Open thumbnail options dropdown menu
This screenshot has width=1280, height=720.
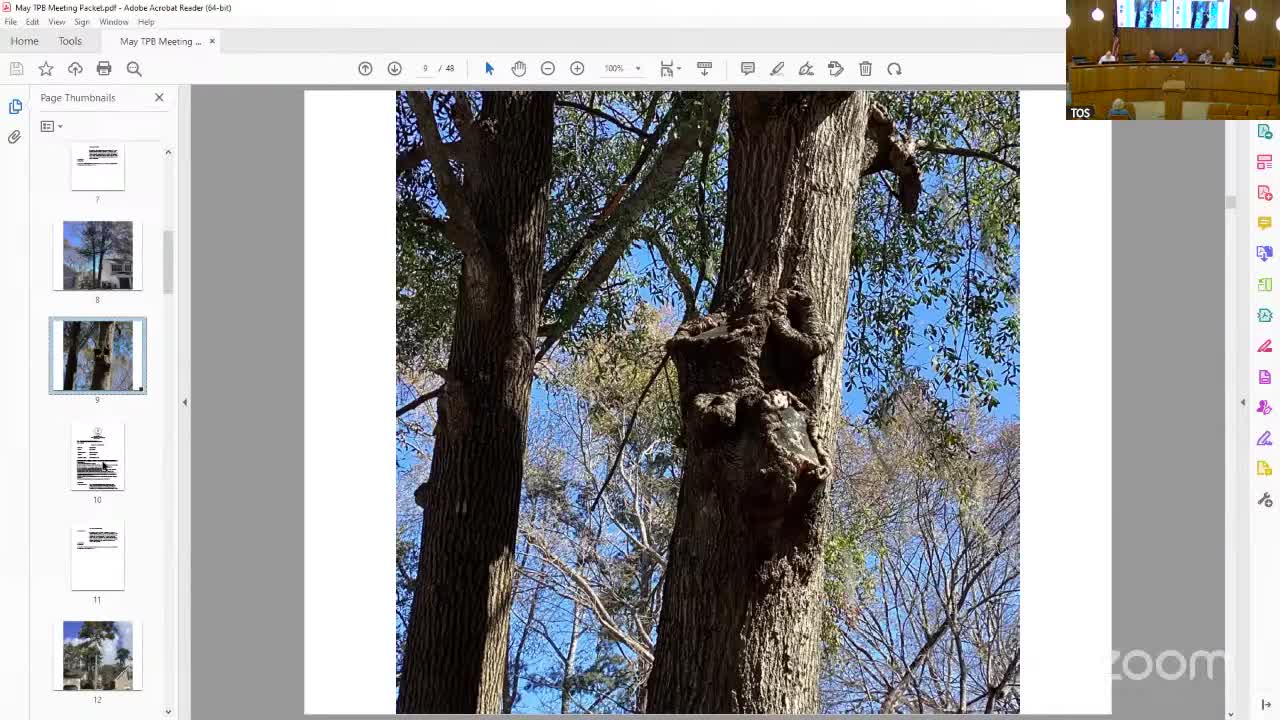coord(51,126)
